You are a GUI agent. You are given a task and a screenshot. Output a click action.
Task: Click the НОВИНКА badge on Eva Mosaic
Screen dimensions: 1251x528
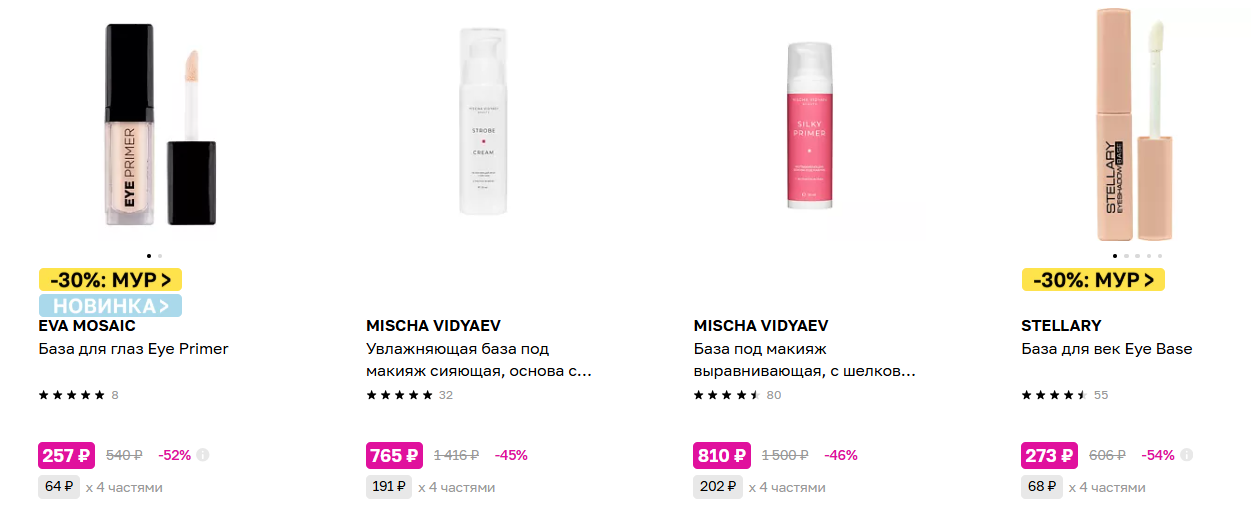click(110, 305)
